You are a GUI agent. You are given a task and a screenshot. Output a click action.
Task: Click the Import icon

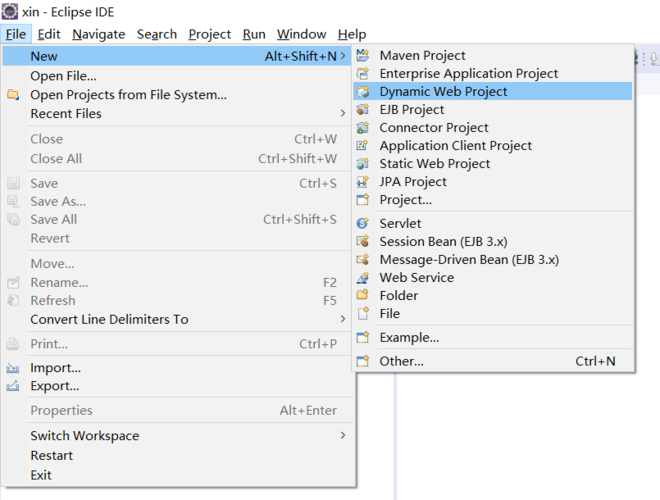point(13,368)
